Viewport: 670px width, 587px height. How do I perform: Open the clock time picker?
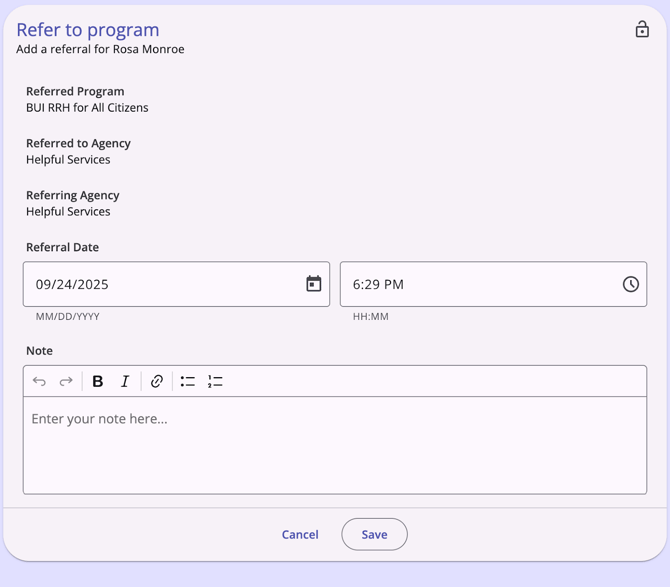(630, 284)
